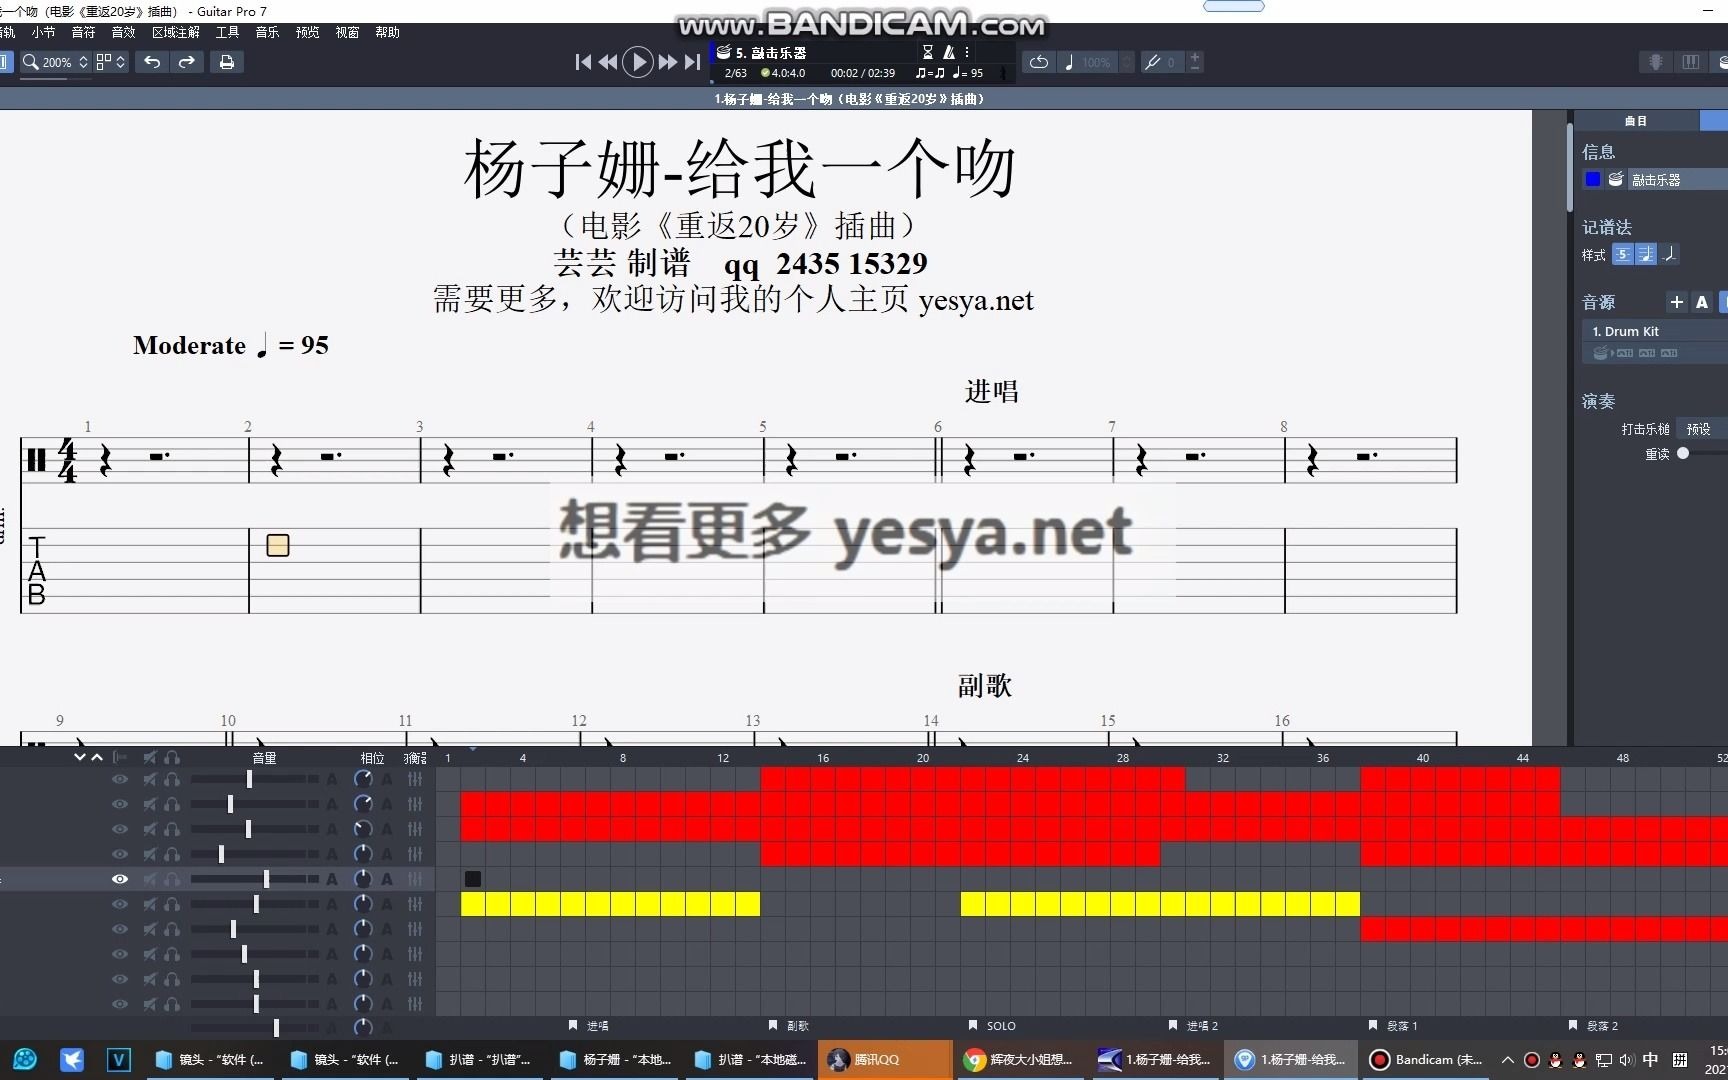
Task: Open the 工具 menu
Action: click(x=227, y=32)
